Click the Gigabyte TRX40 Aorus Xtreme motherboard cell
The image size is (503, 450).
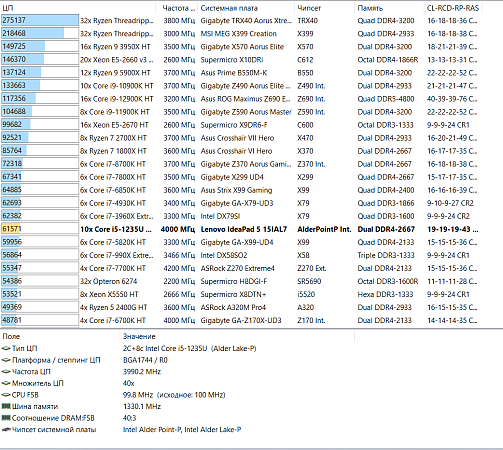pyautogui.click(x=246, y=21)
